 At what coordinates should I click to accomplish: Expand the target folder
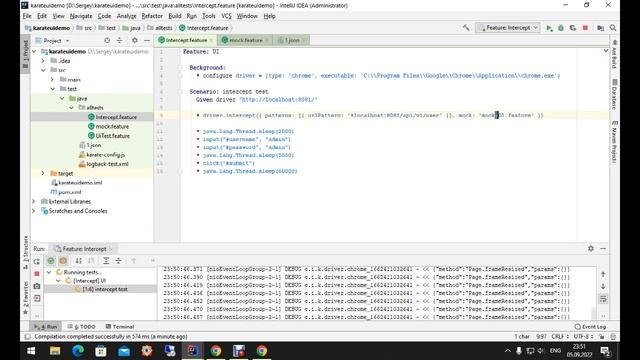coord(42,173)
